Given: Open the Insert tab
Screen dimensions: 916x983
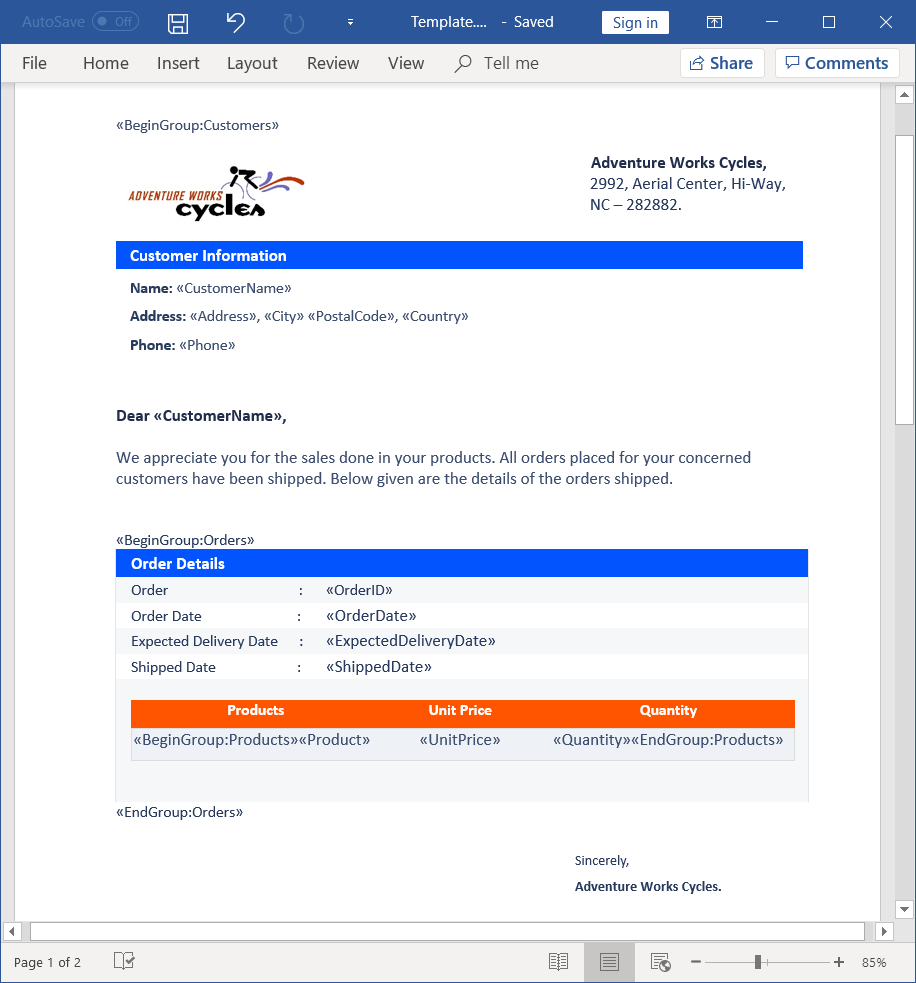Looking at the screenshot, I should point(178,63).
